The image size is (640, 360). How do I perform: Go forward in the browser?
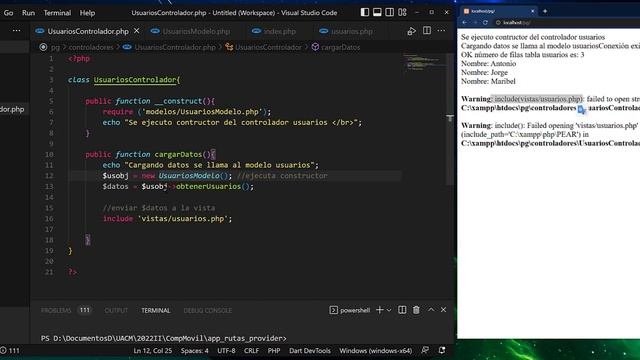pyautogui.click(x=475, y=22)
